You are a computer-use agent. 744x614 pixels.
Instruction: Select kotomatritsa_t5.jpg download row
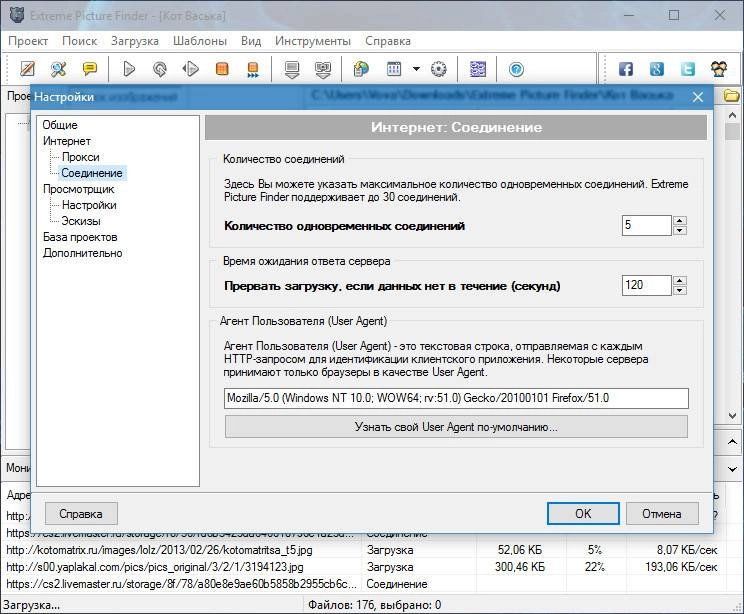[x=363, y=550]
